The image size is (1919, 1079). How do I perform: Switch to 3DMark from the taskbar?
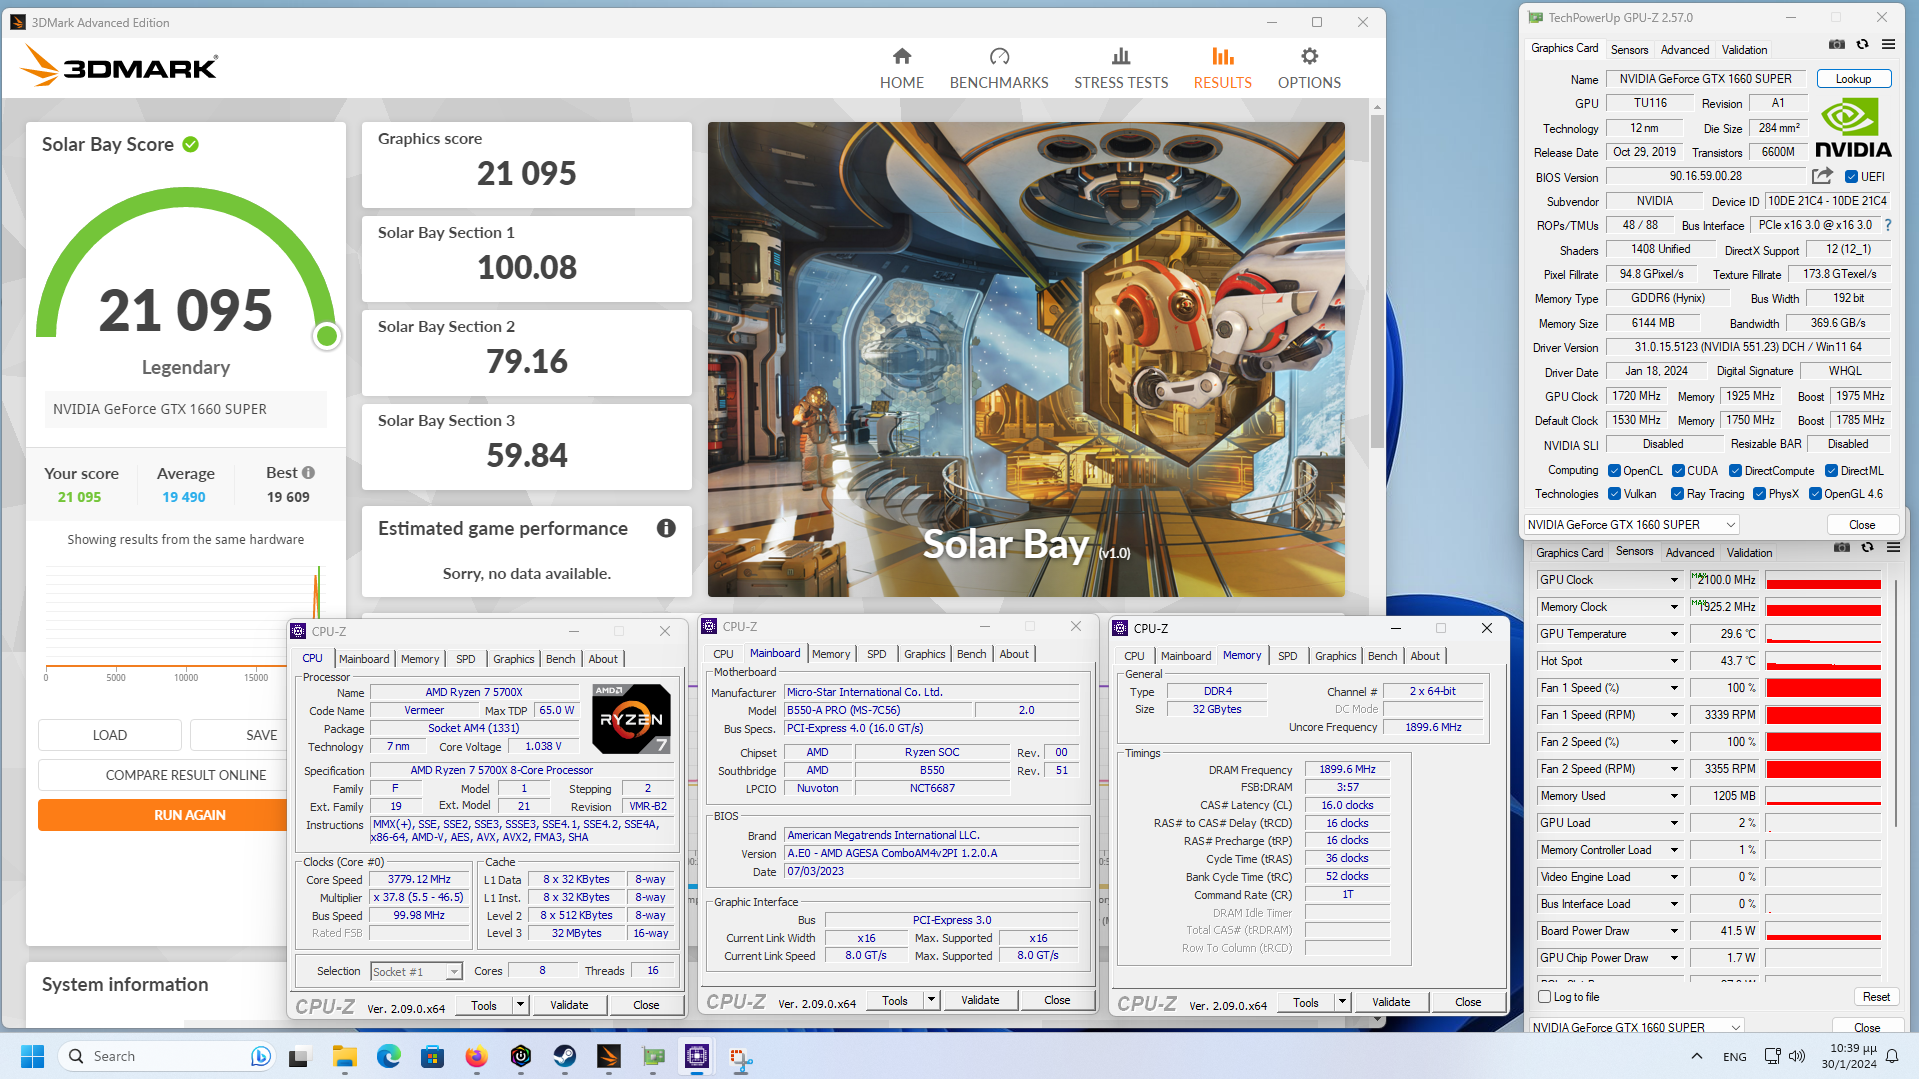click(x=608, y=1056)
